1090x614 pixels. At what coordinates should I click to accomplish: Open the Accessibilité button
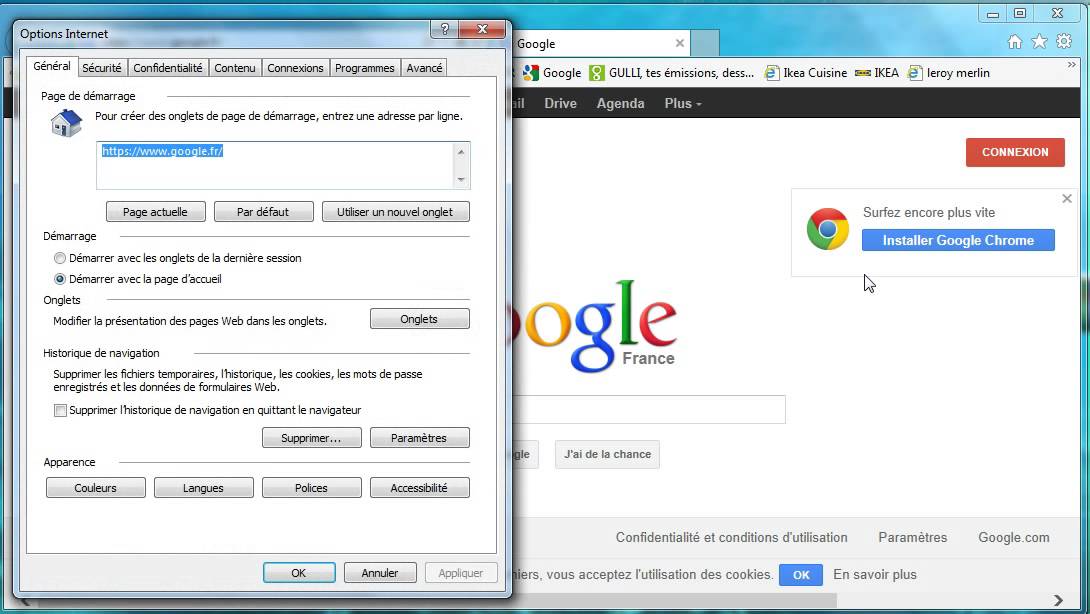[x=420, y=488]
